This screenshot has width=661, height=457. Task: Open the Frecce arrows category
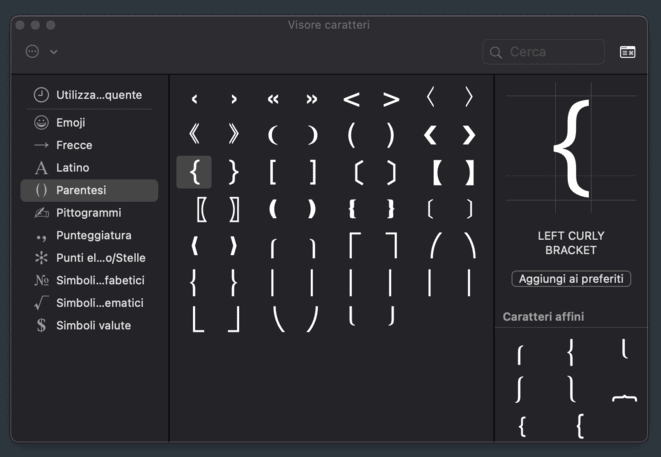(74, 145)
